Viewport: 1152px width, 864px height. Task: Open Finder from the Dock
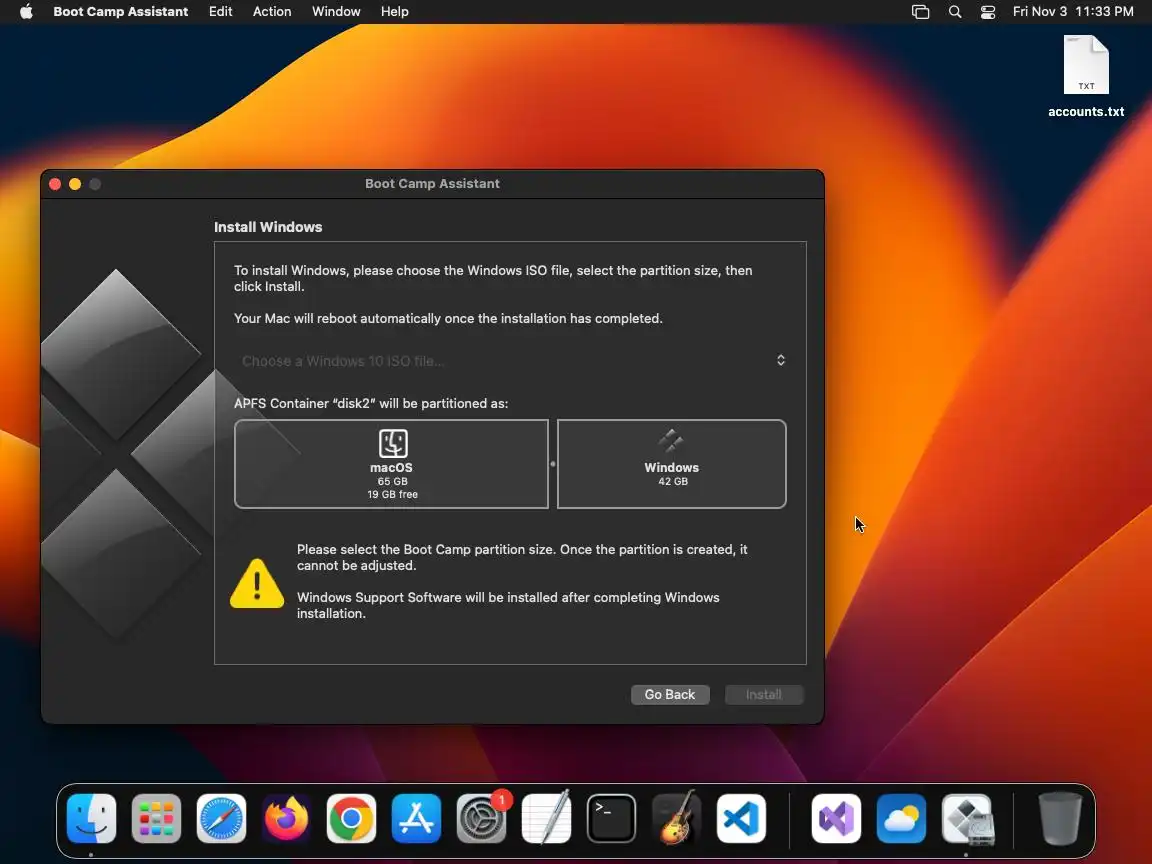coord(91,818)
